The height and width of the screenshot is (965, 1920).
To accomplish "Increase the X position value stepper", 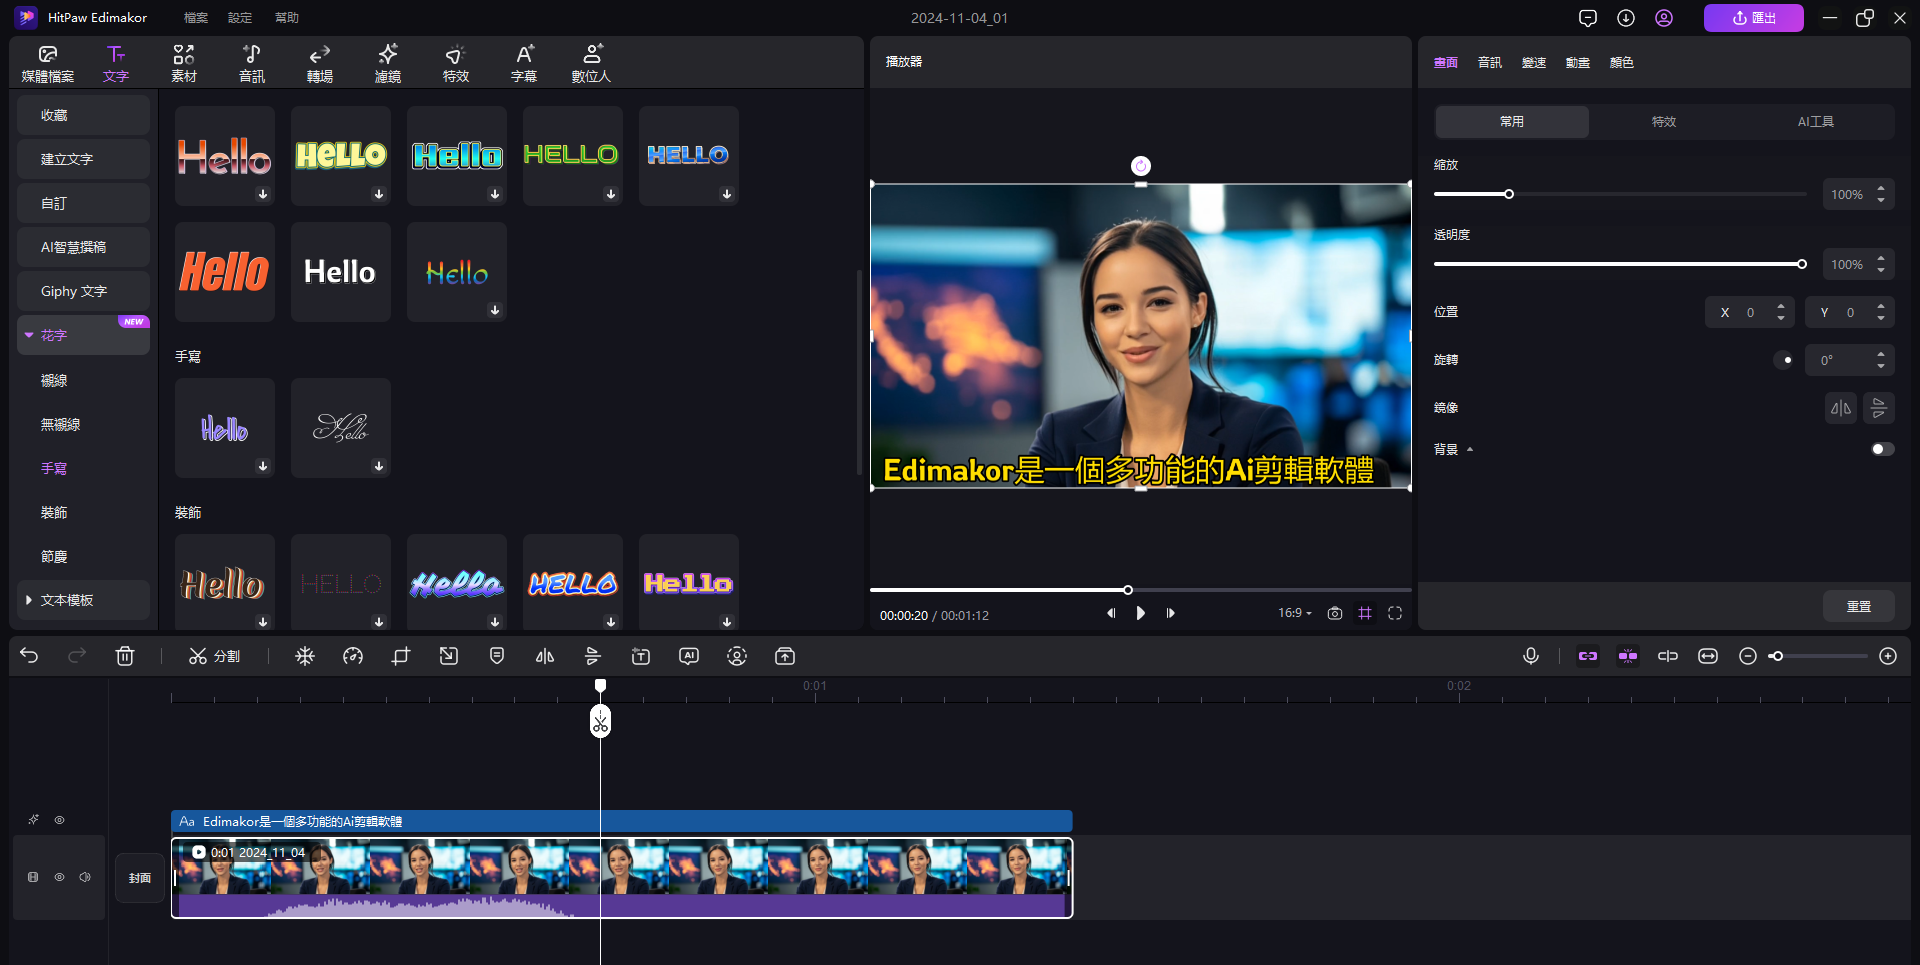I will click(1781, 306).
